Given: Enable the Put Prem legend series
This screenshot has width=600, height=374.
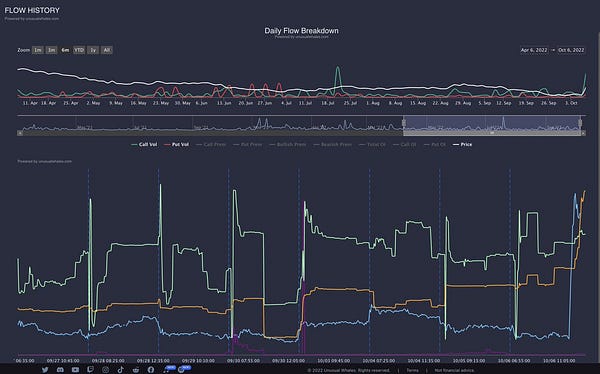Looking at the screenshot, I should [248, 144].
